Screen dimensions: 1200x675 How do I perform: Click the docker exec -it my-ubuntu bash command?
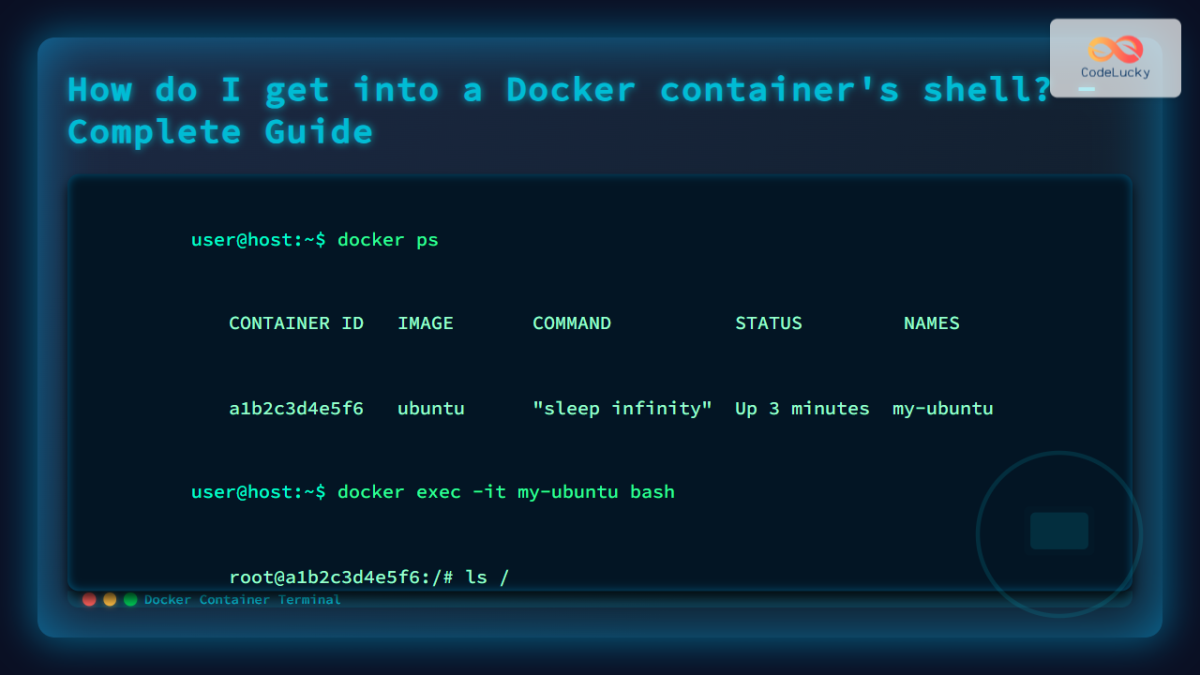[508, 492]
